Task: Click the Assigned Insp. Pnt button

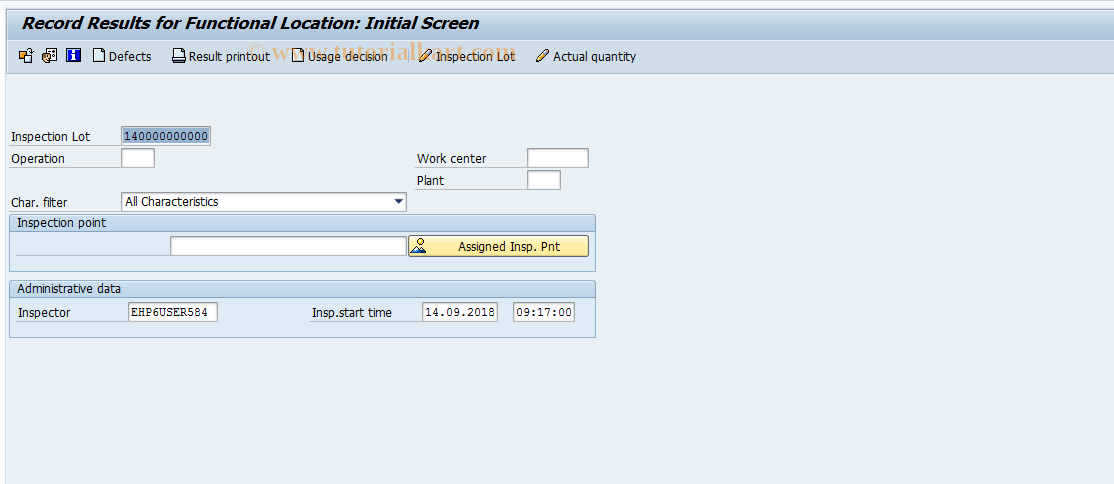Action: click(498, 246)
